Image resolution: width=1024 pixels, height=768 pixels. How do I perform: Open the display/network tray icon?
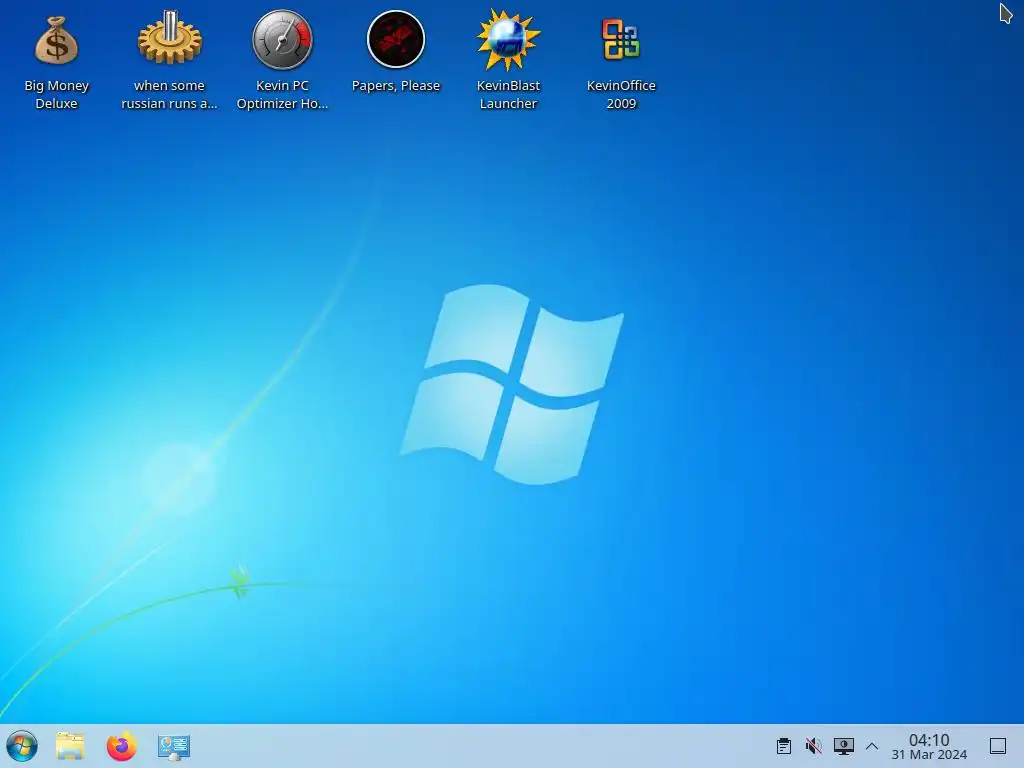click(x=843, y=746)
